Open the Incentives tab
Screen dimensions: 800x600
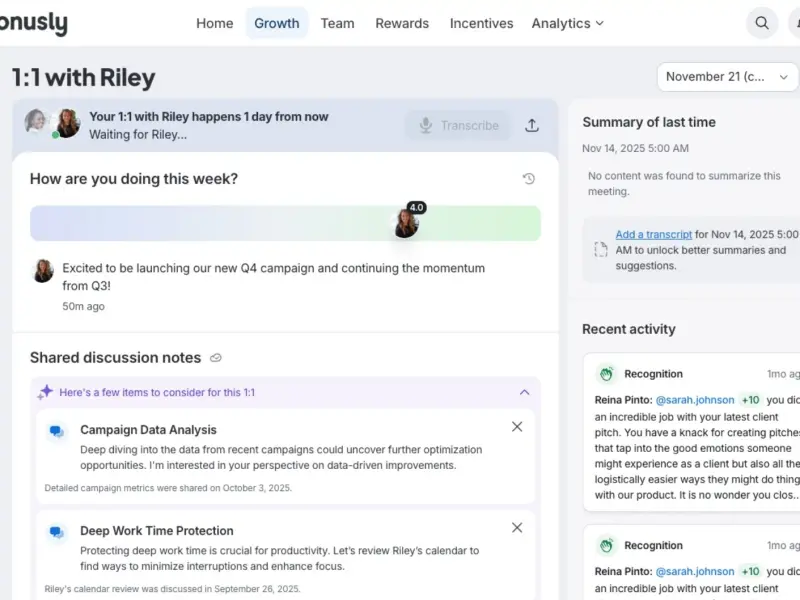click(x=481, y=23)
